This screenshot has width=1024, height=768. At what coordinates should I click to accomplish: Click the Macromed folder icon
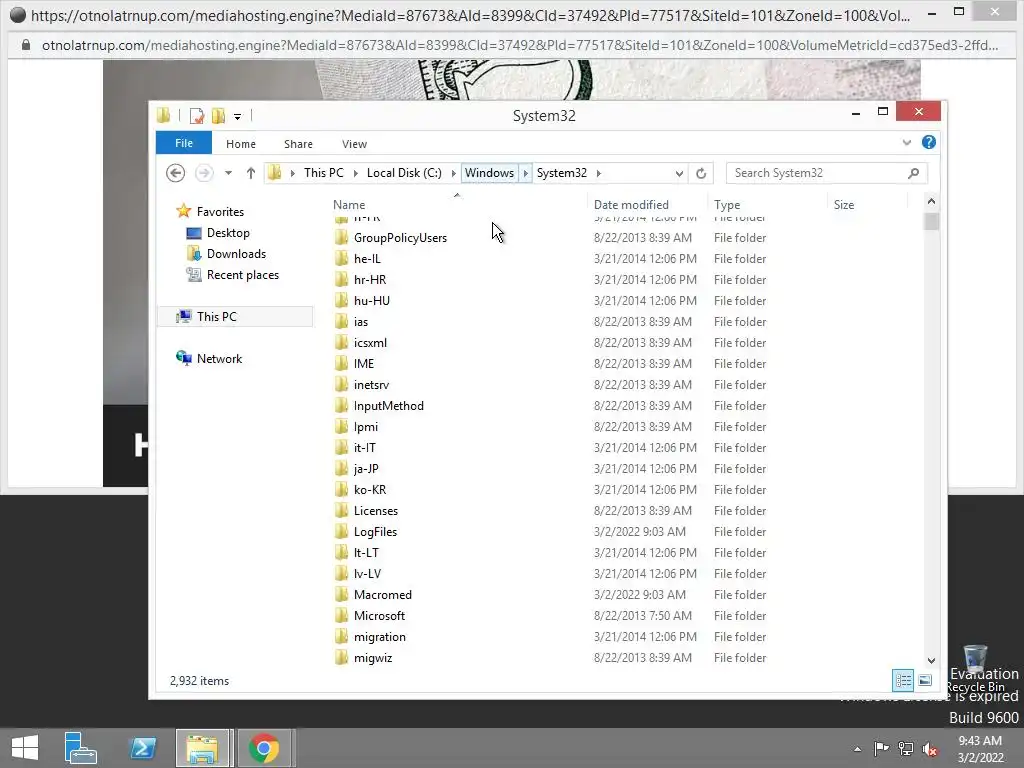click(x=341, y=594)
